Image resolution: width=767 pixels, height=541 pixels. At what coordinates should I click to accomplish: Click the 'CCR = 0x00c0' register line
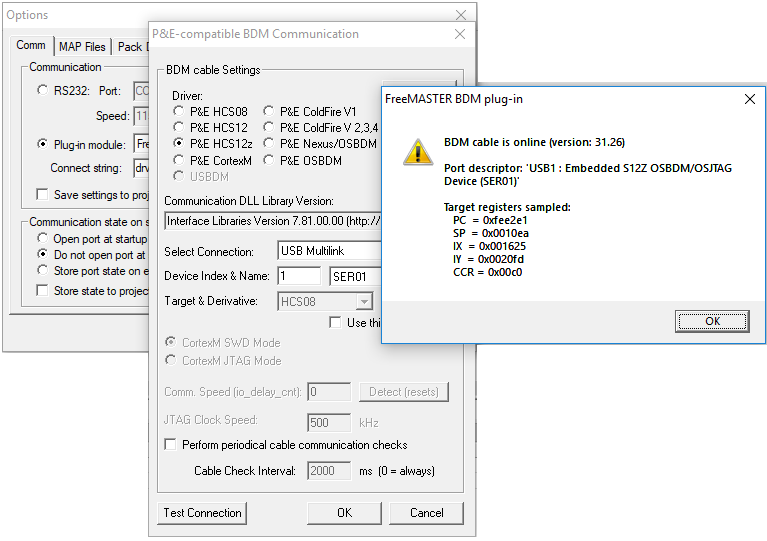487,272
